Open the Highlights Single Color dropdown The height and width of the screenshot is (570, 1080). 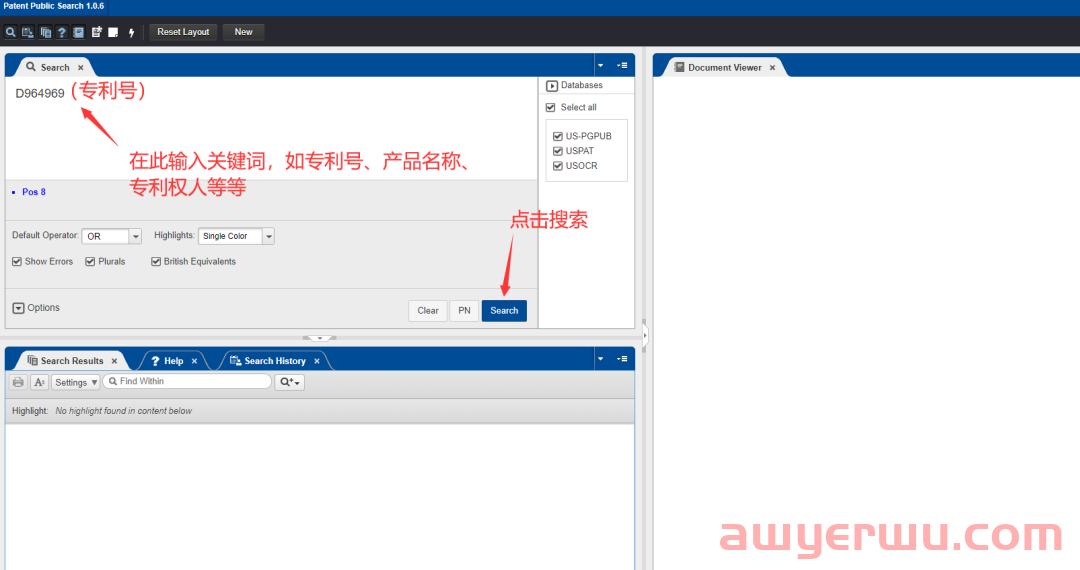pos(267,237)
